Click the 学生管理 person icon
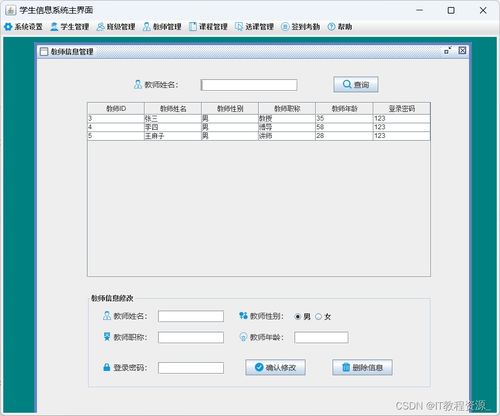Viewport: 500px width, 416px height. 54,27
